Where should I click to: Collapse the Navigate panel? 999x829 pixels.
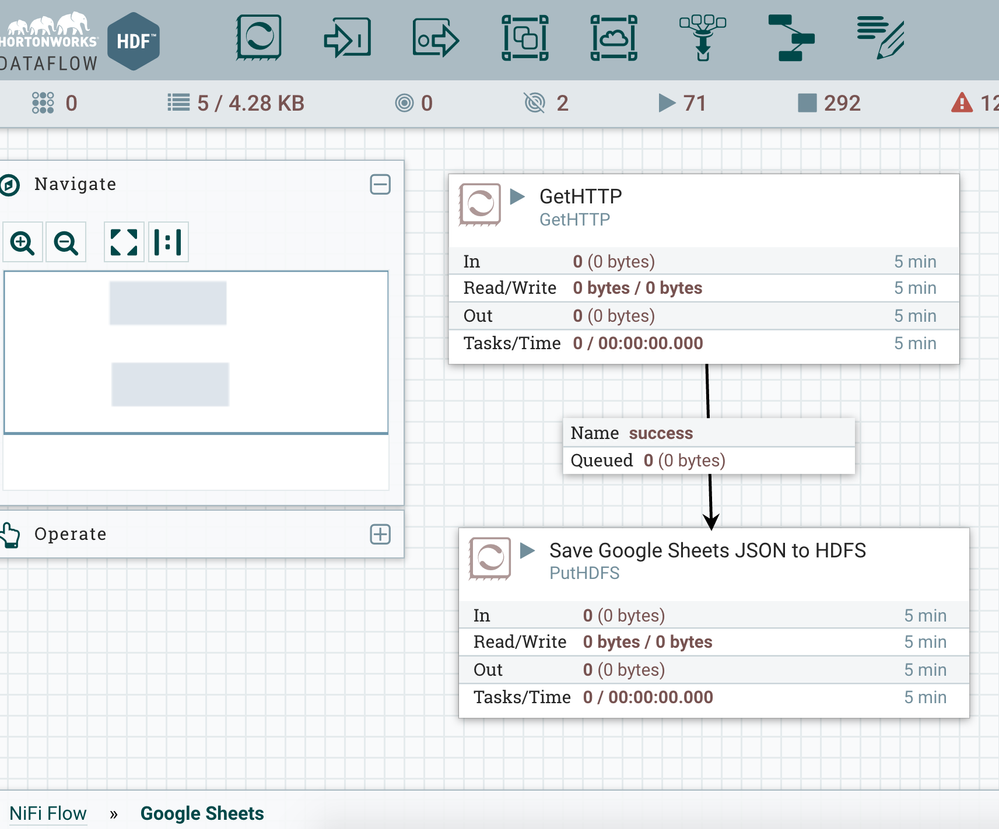[x=380, y=184]
